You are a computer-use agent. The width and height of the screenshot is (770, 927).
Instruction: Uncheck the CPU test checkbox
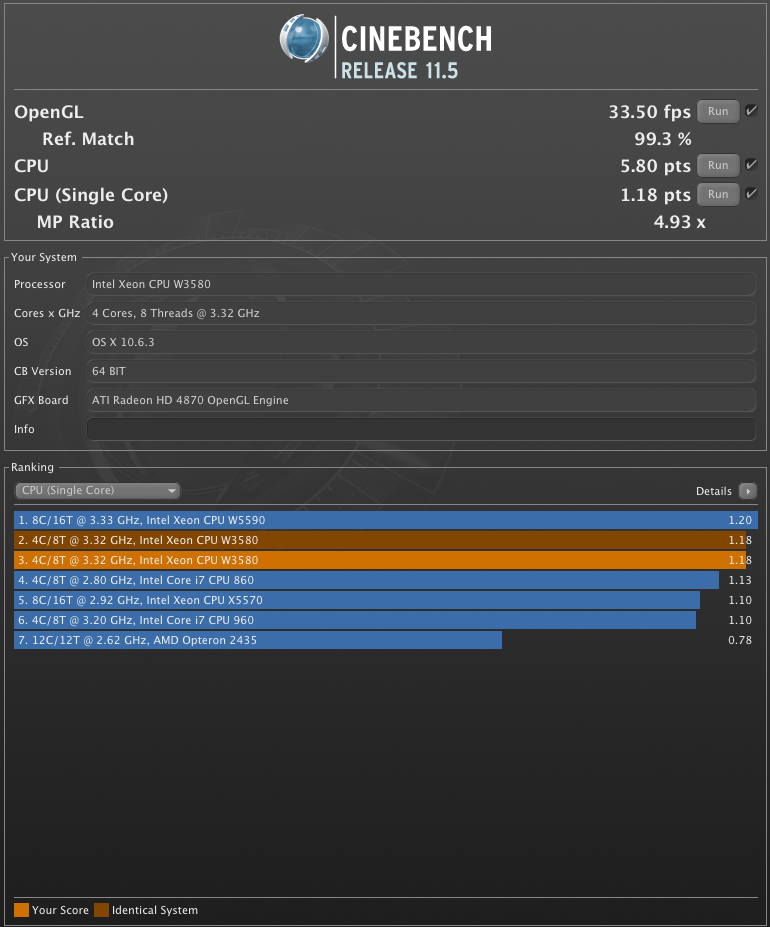[x=751, y=164]
